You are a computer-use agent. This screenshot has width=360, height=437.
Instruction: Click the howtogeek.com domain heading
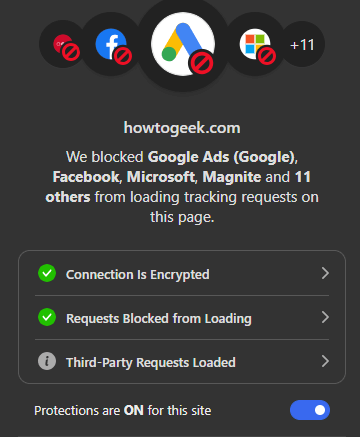coord(182,128)
